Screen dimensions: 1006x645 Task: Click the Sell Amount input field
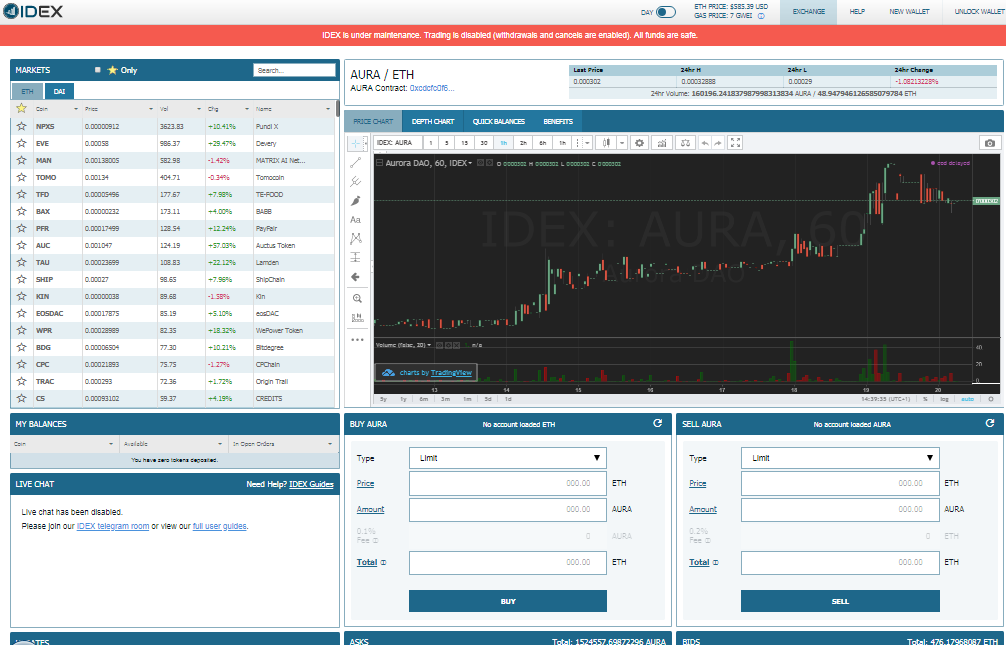[840, 509]
